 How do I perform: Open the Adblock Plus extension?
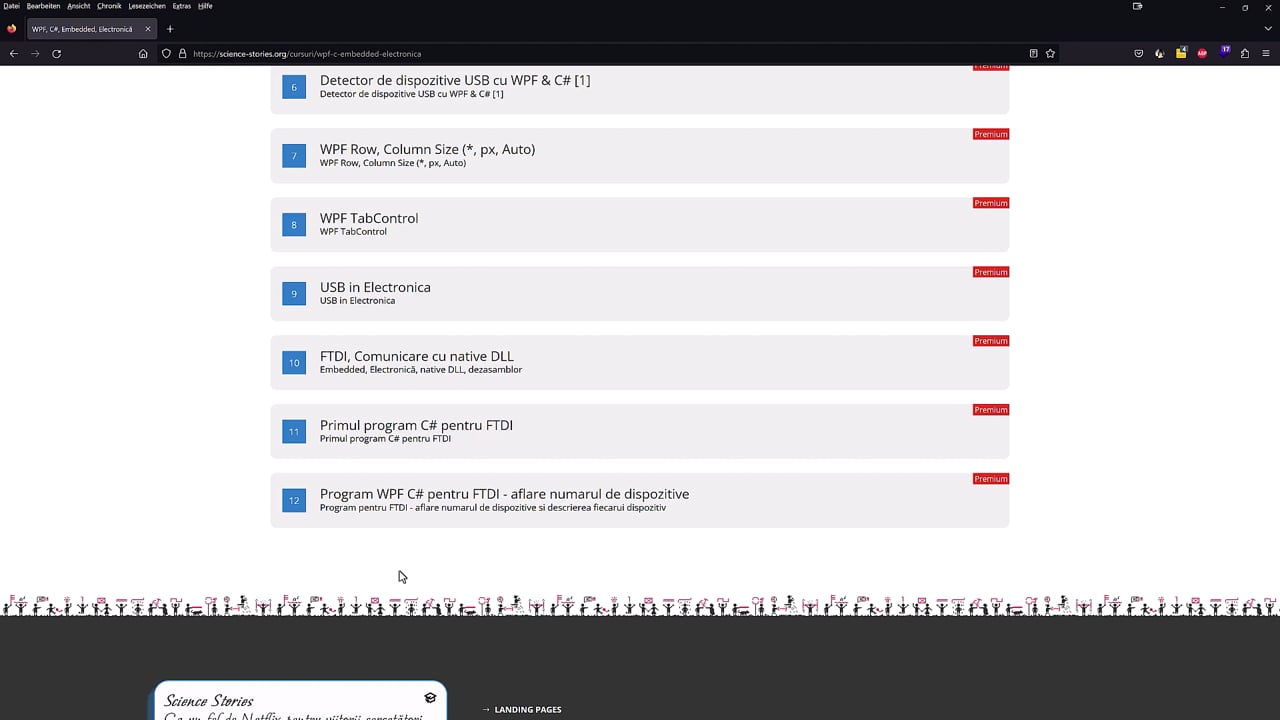tap(1202, 53)
